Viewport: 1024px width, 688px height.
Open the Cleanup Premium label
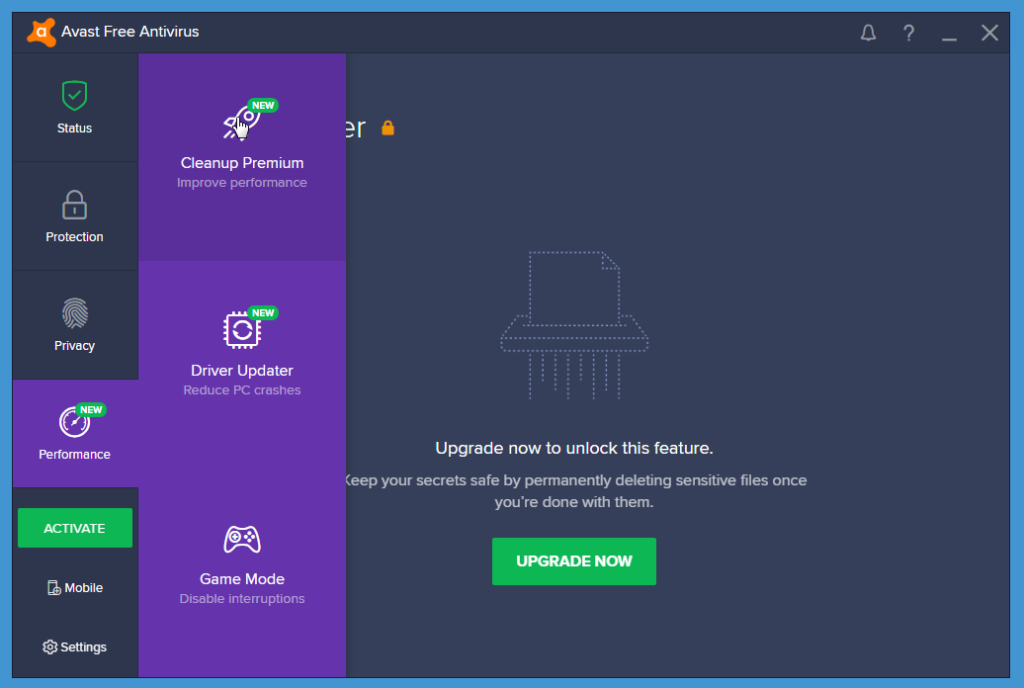click(x=242, y=163)
